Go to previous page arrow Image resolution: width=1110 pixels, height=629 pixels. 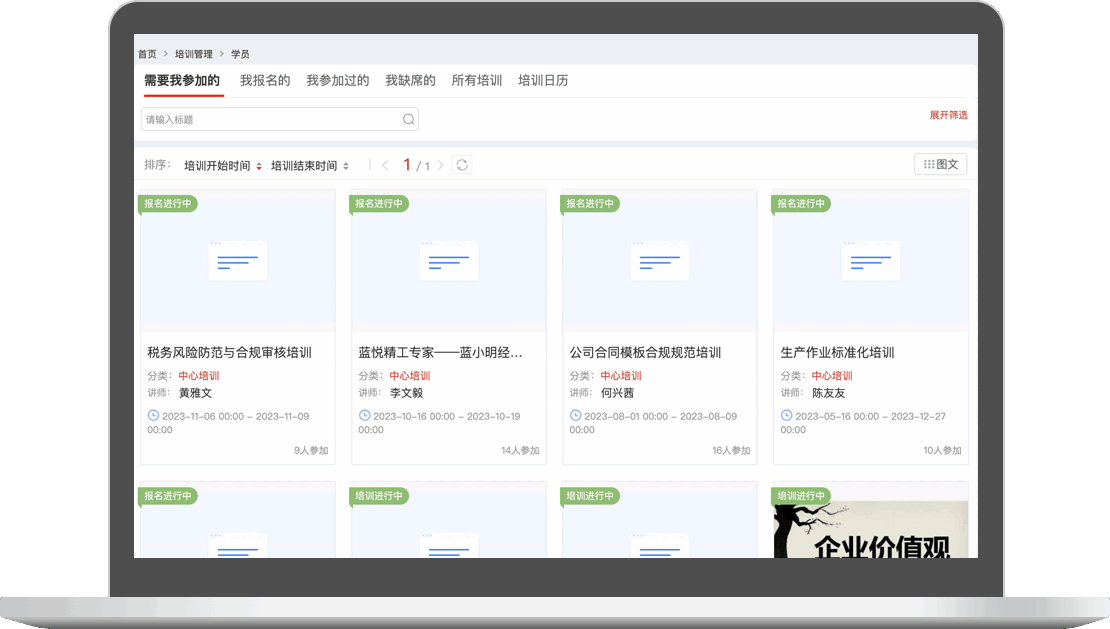385,165
